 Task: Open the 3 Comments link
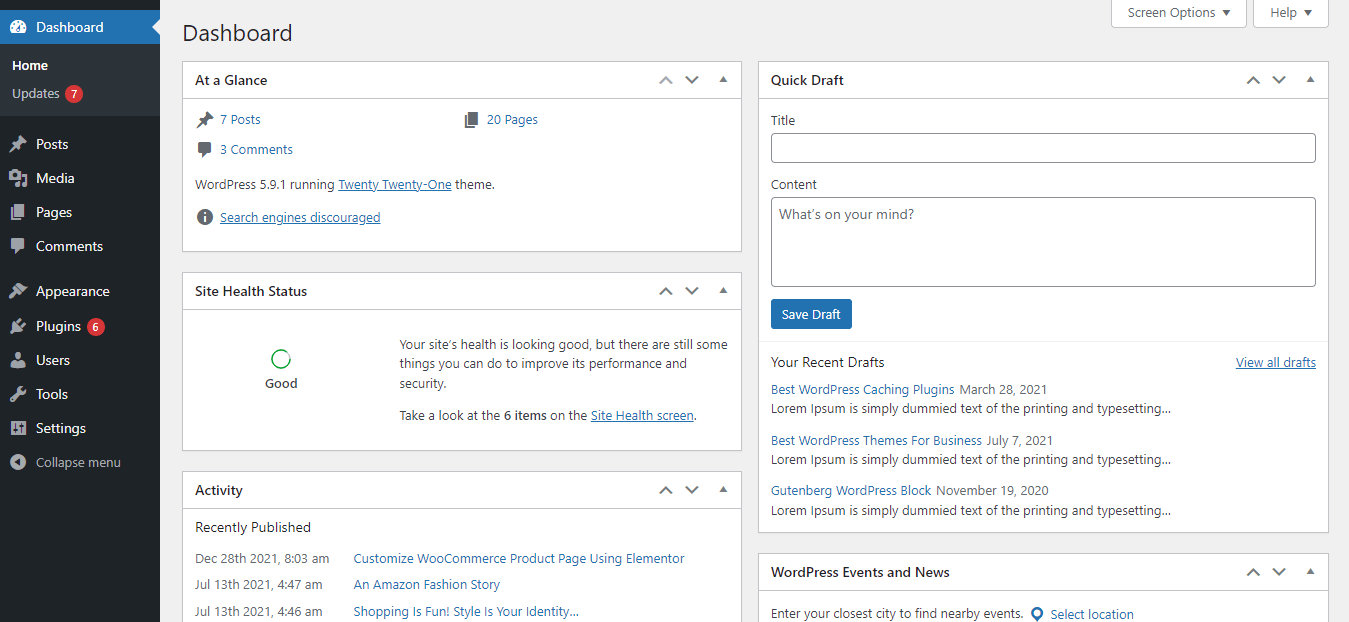pos(256,149)
